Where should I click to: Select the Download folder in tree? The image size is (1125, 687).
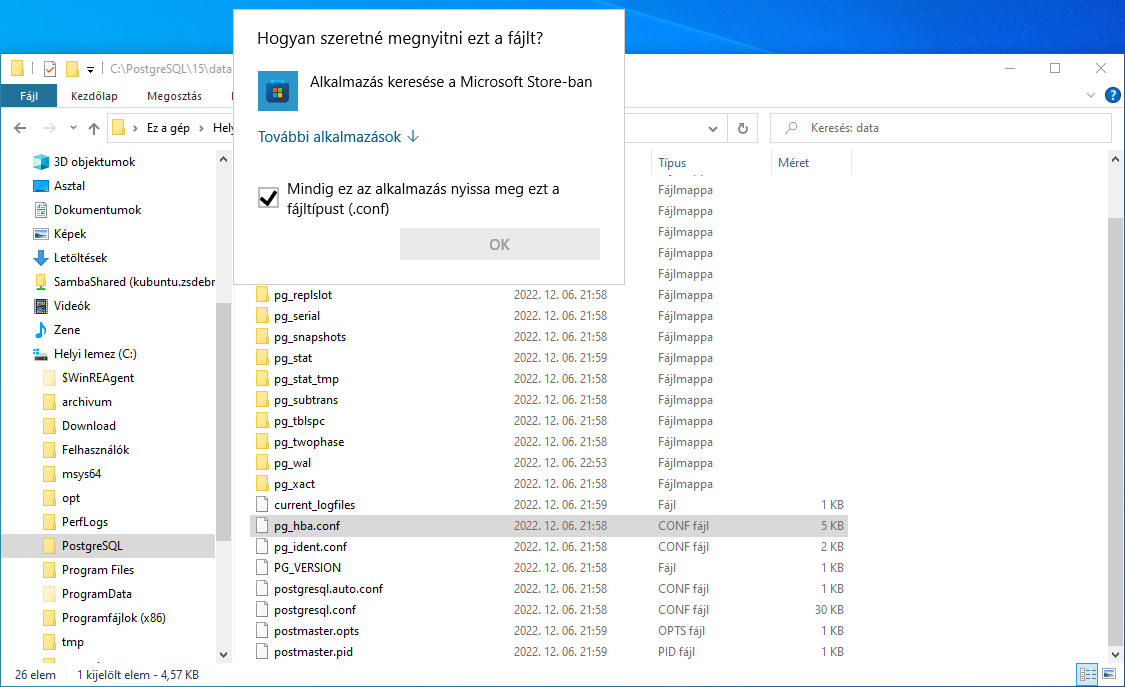pos(88,426)
